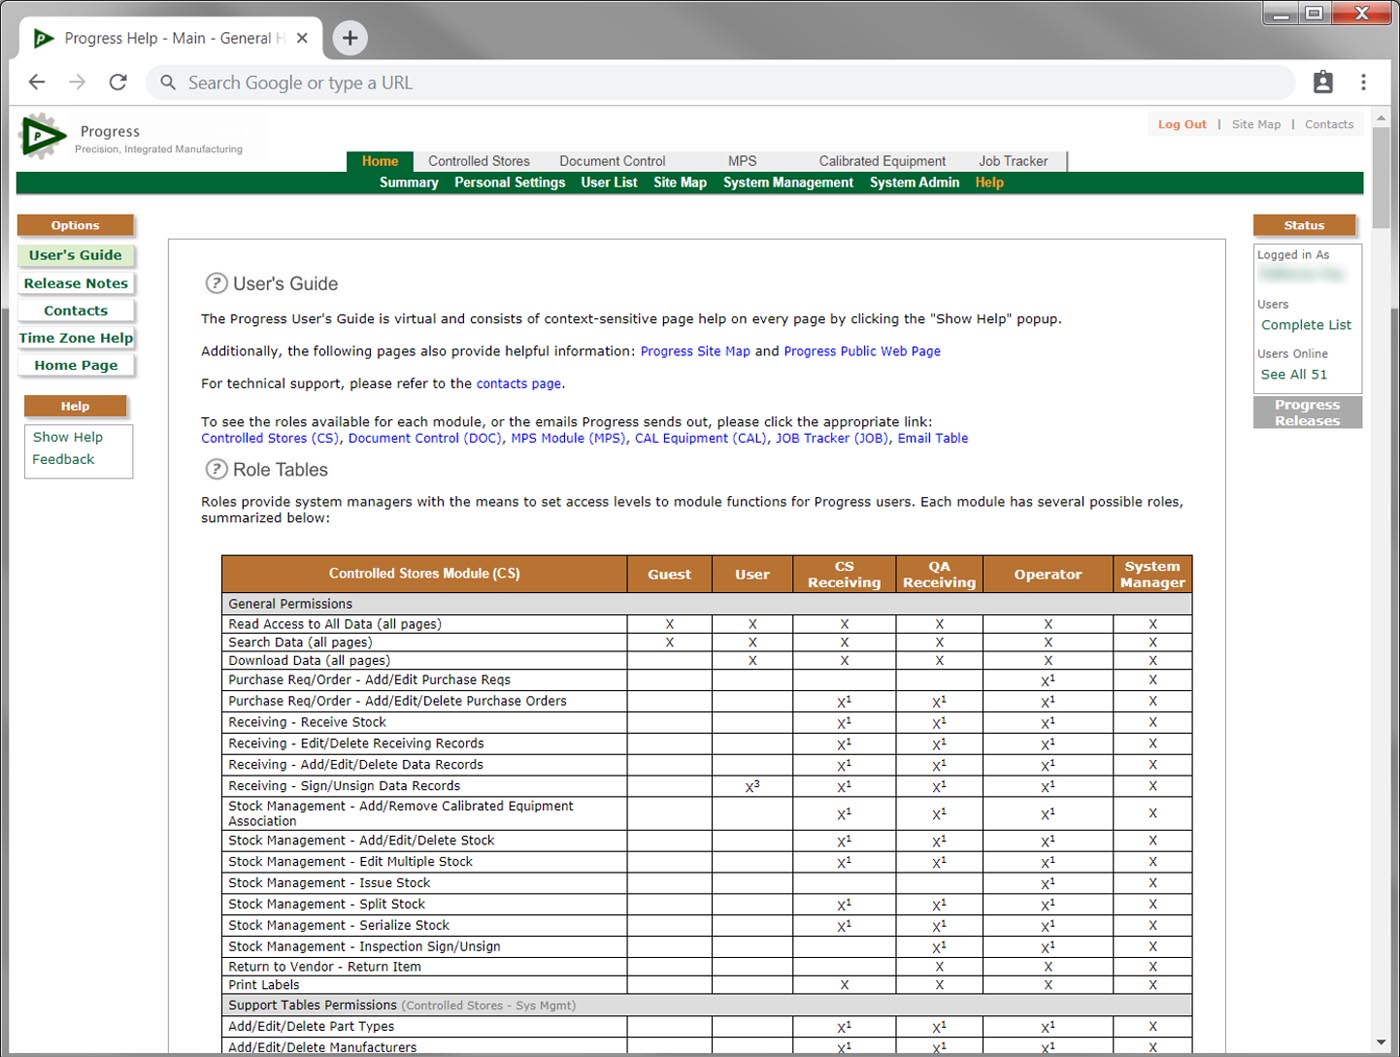Click the profile clipboard icon in toolbar
Viewport: 1400px width, 1057px height.
click(x=1323, y=83)
